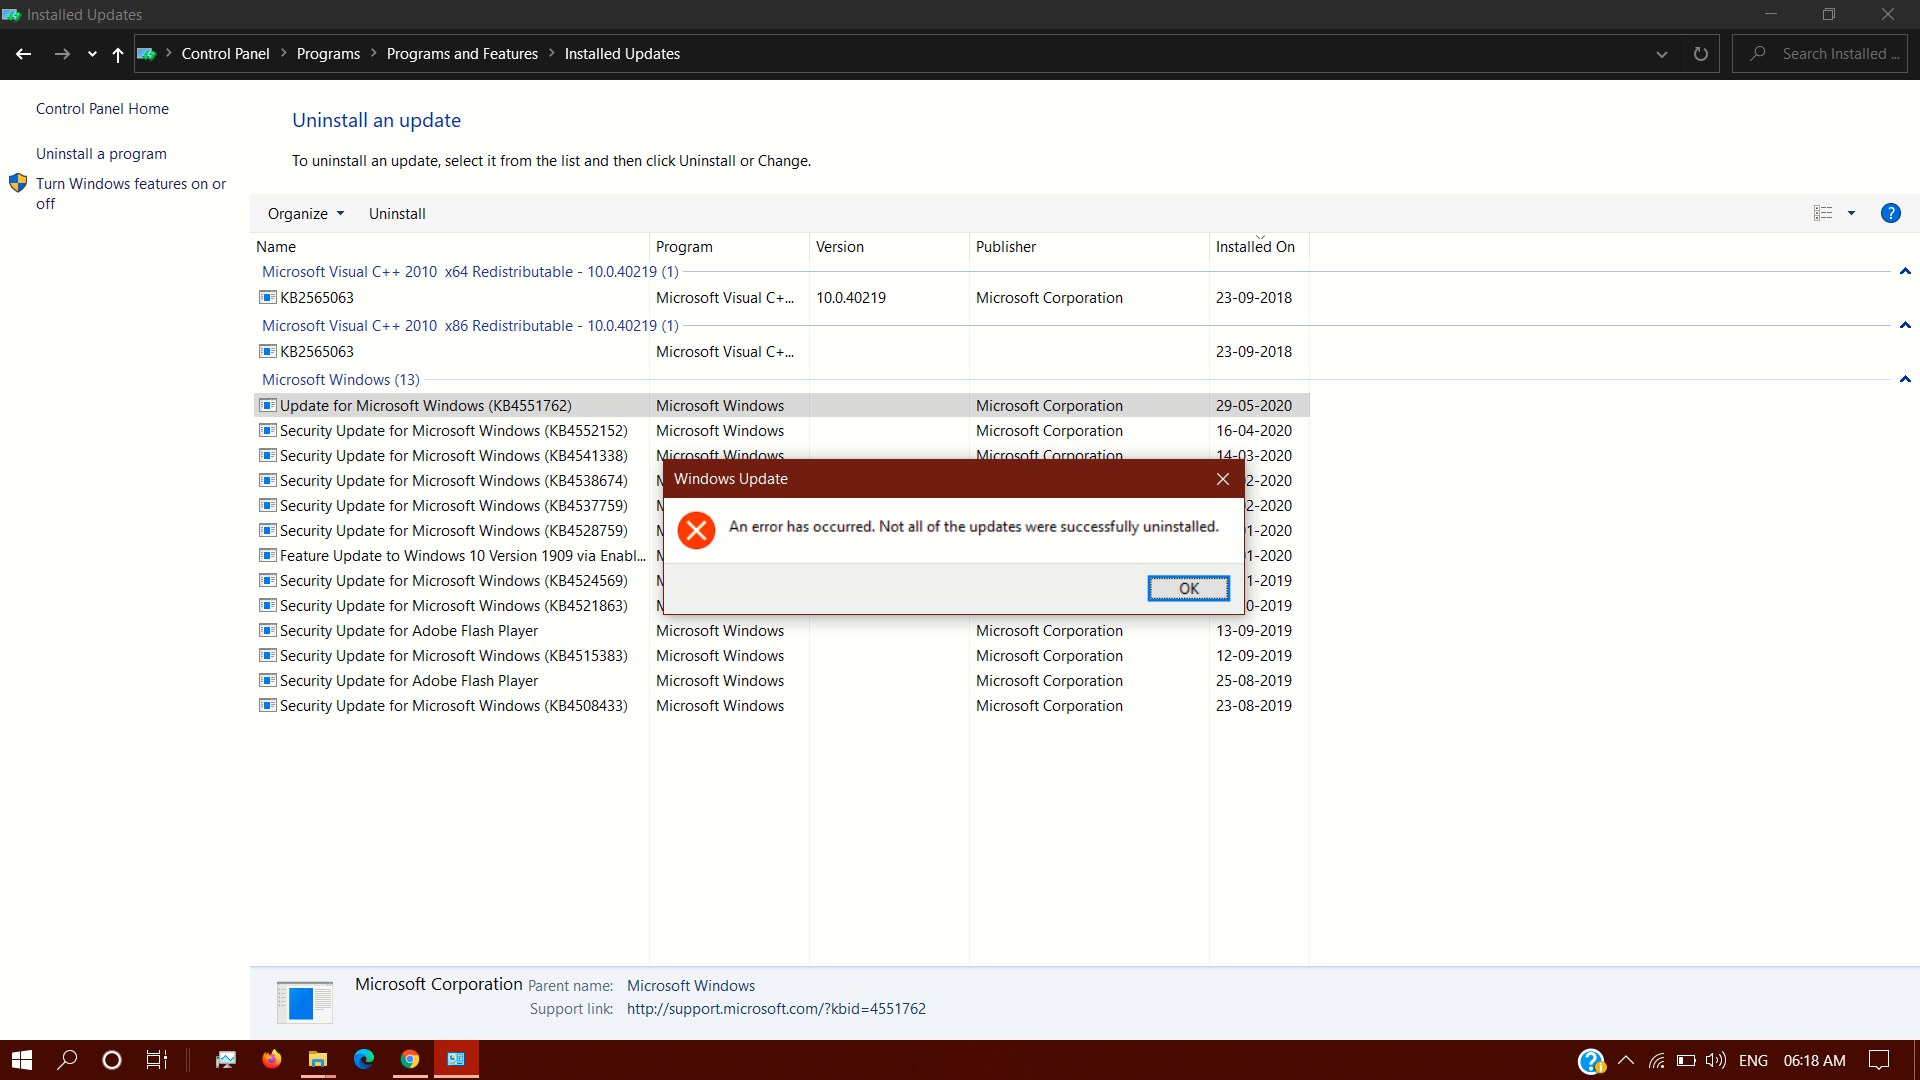
Task: Click the blue Help icon
Action: click(1890, 213)
